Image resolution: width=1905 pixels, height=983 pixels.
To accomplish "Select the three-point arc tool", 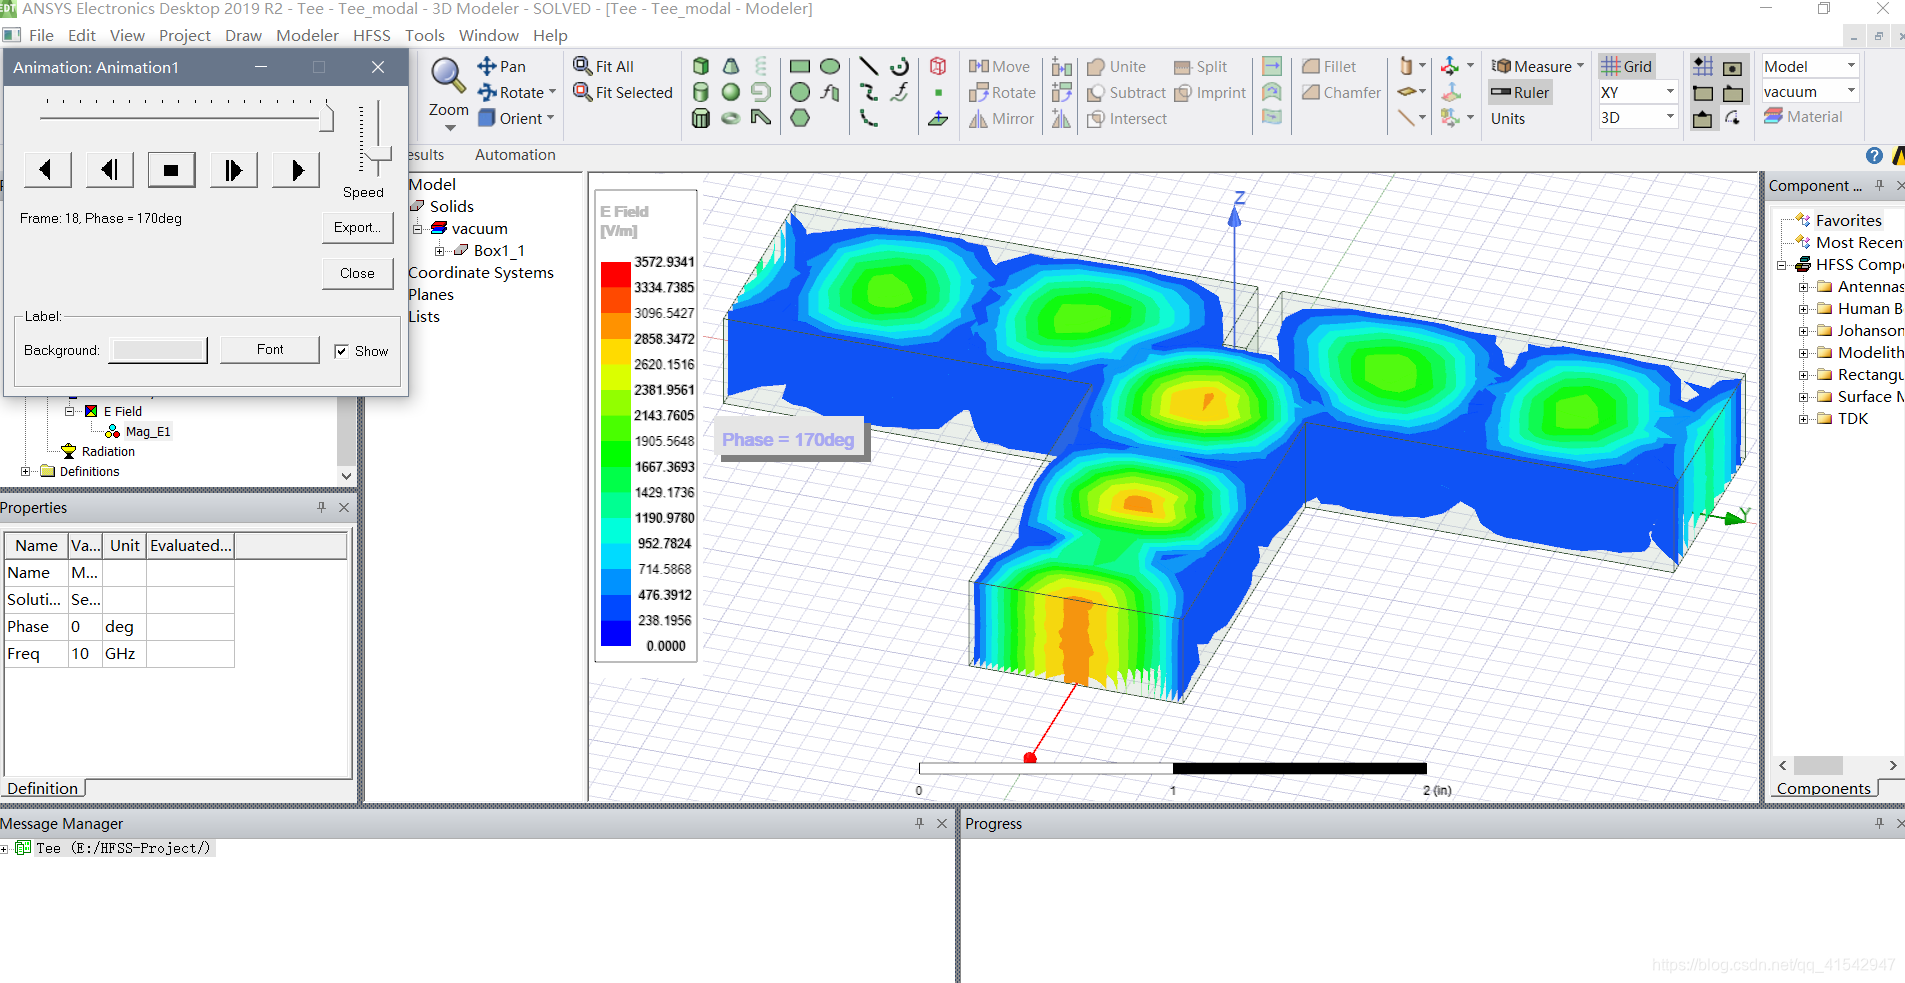I will coord(868,118).
